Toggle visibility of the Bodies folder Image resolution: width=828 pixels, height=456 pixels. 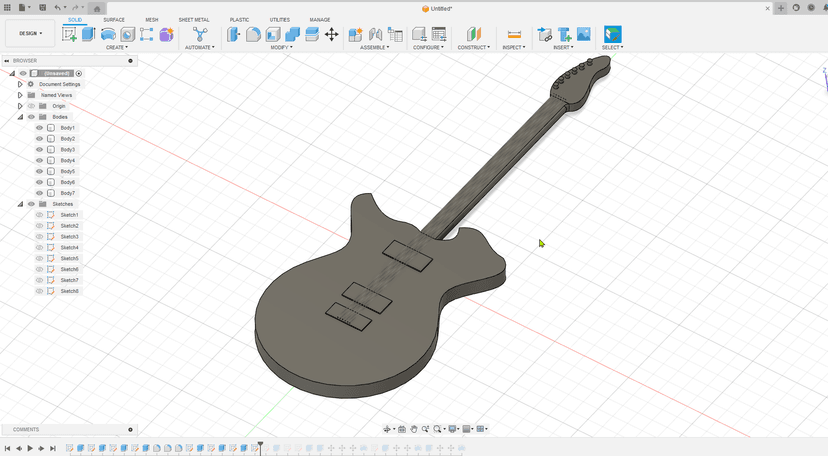pos(31,117)
